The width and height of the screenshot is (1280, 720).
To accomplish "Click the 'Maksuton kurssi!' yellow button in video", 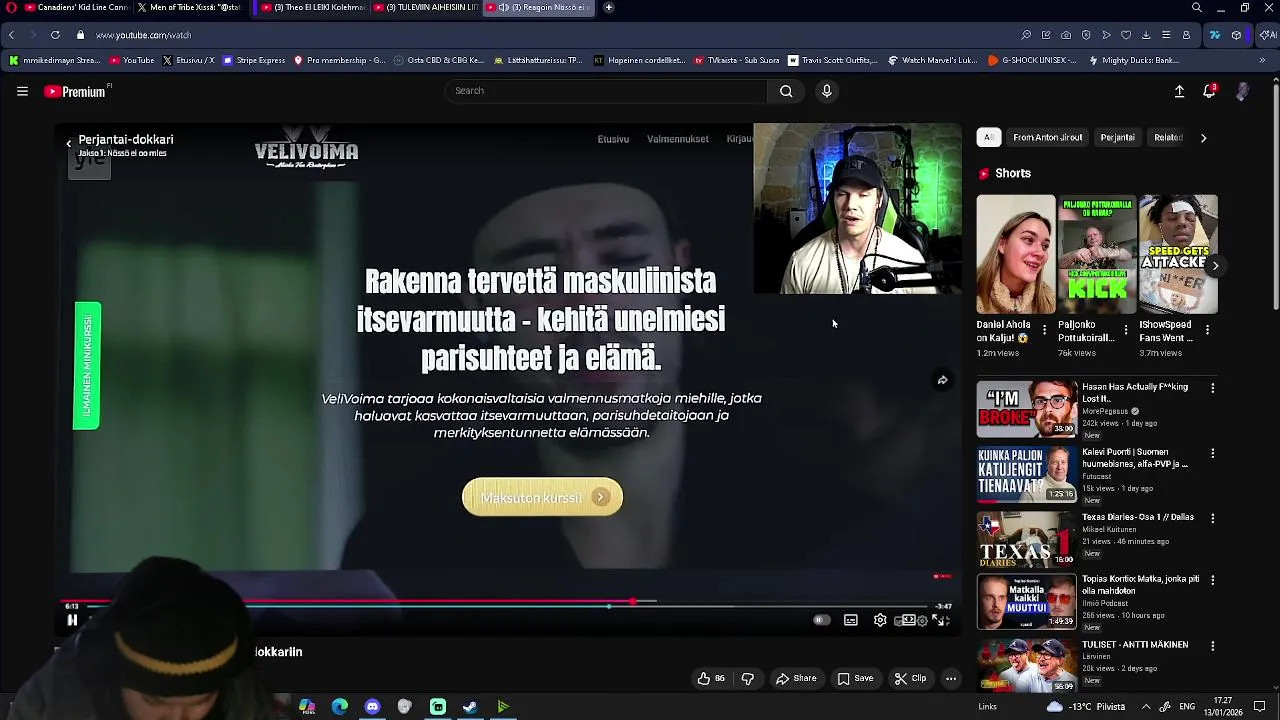I will pyautogui.click(x=542, y=497).
